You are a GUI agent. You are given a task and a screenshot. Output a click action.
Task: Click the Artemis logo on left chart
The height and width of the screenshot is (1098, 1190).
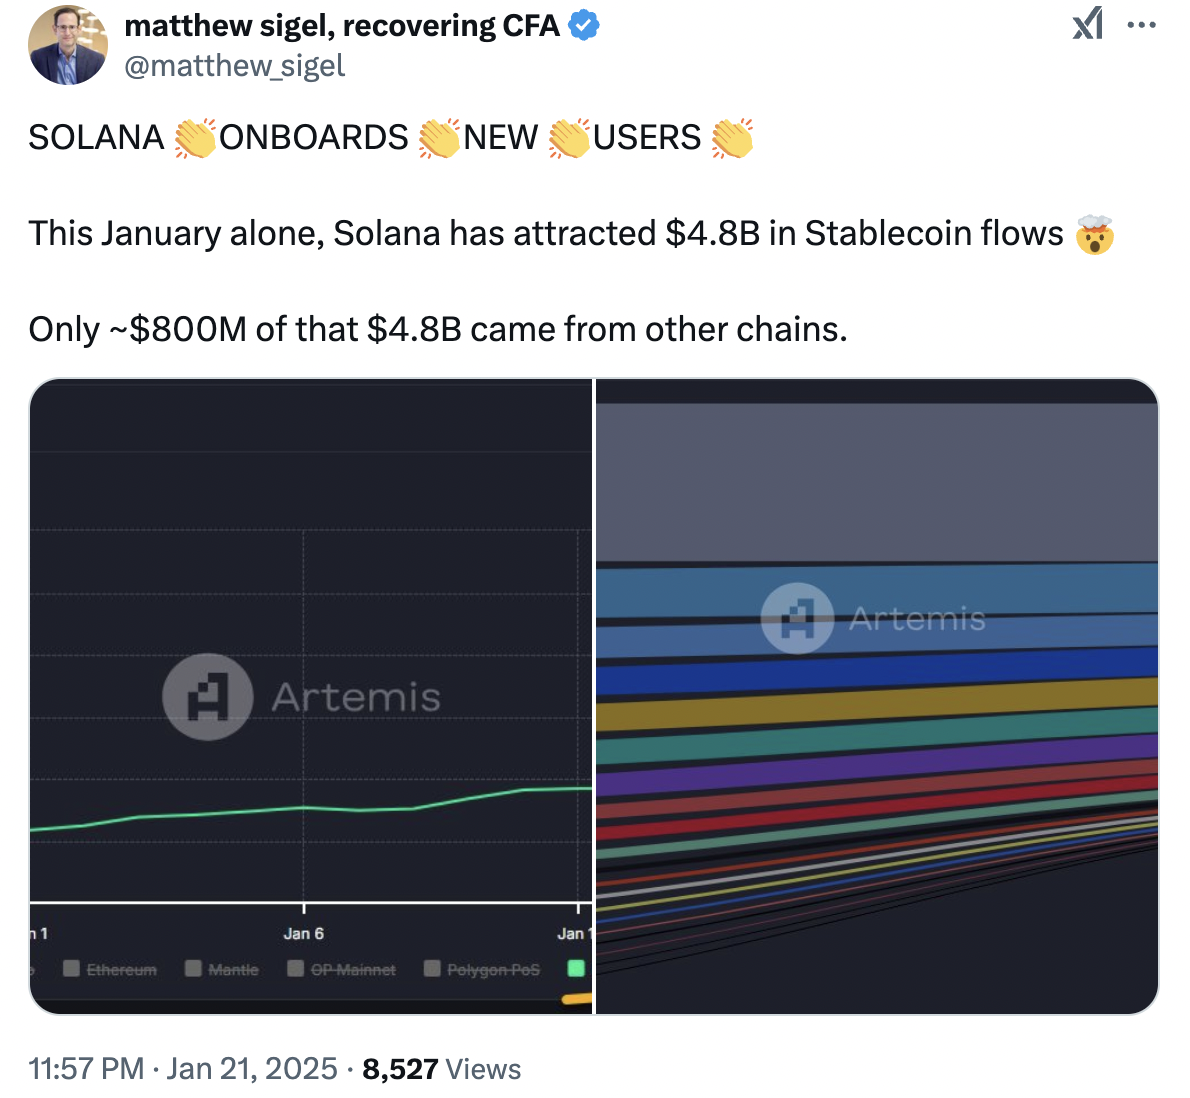[207, 697]
